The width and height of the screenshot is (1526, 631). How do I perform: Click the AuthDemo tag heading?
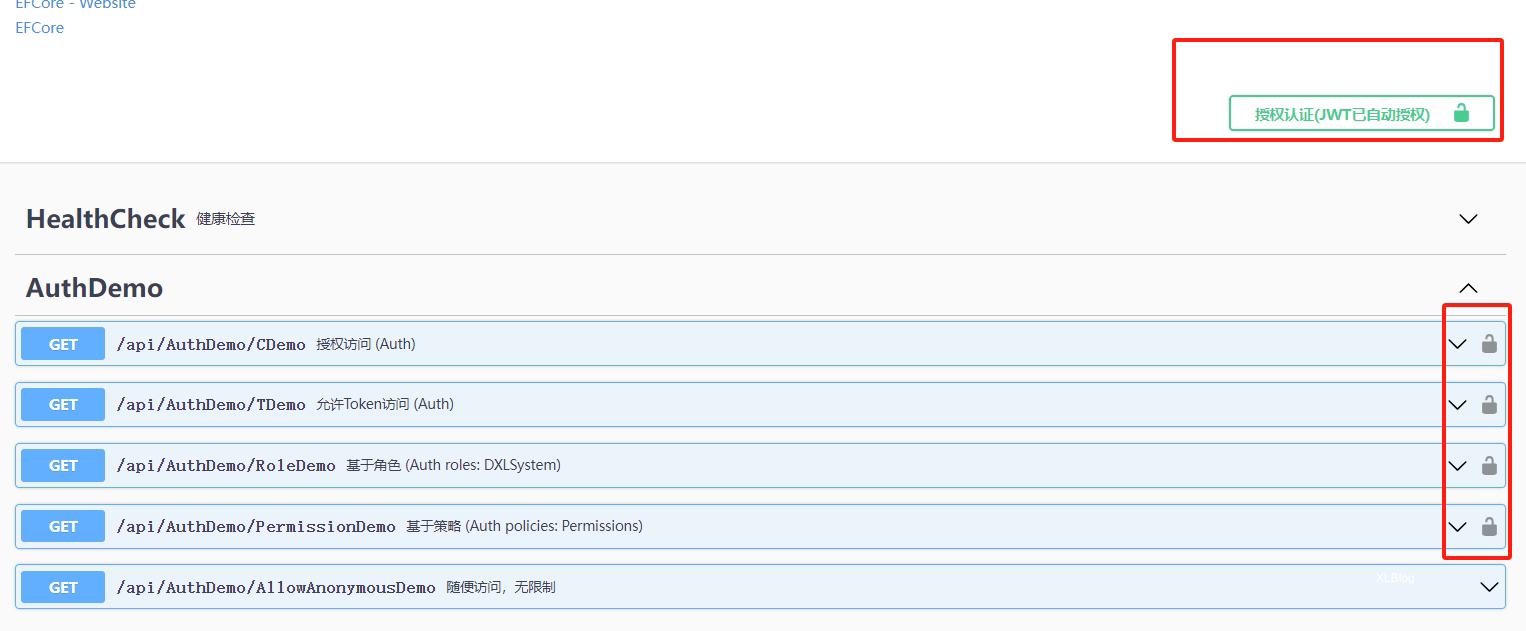pos(94,288)
